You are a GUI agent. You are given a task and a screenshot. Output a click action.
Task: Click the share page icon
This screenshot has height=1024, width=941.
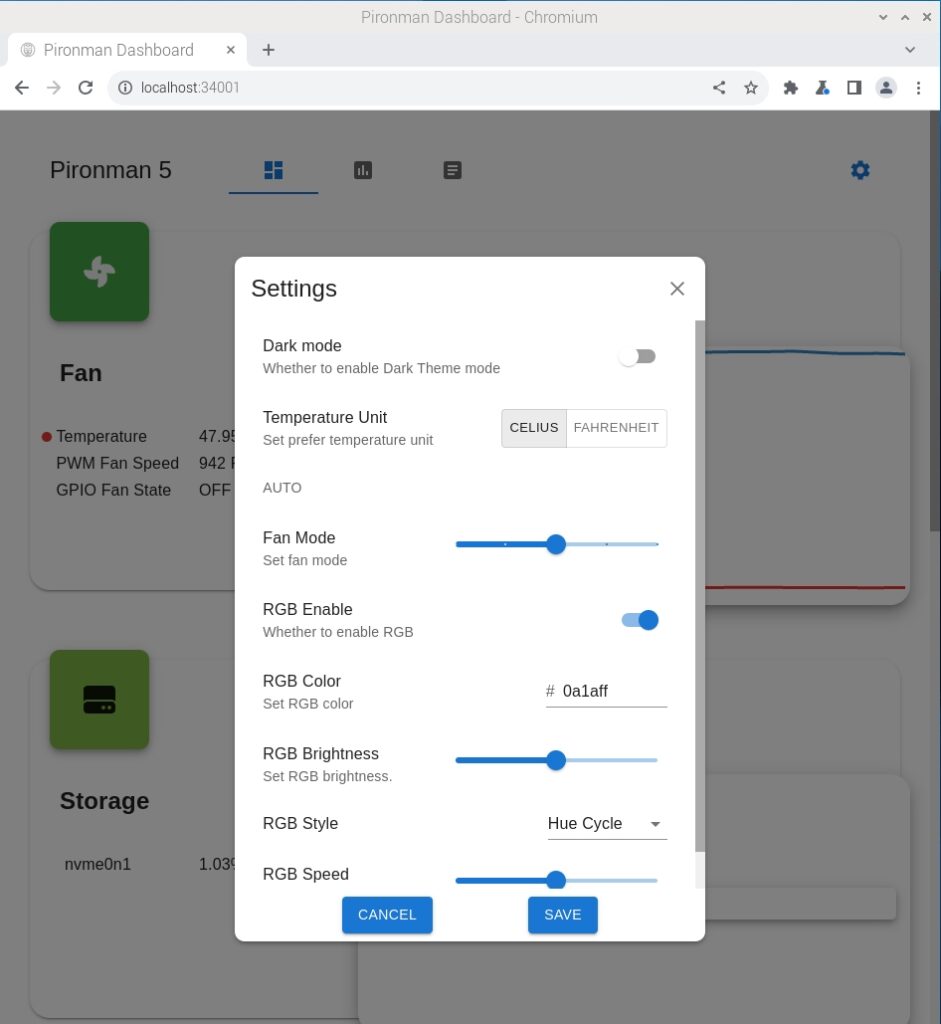click(x=719, y=88)
